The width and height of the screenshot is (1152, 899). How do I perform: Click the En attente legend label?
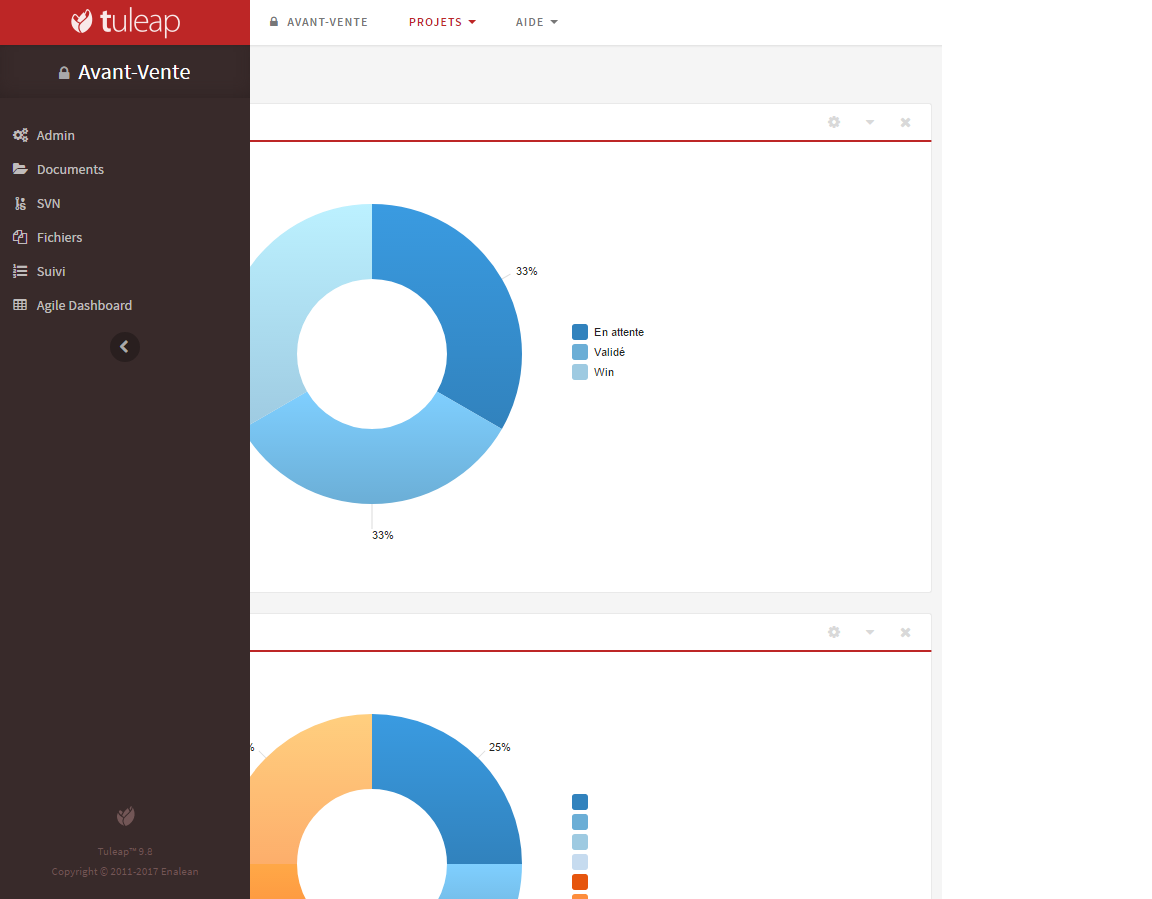point(619,332)
